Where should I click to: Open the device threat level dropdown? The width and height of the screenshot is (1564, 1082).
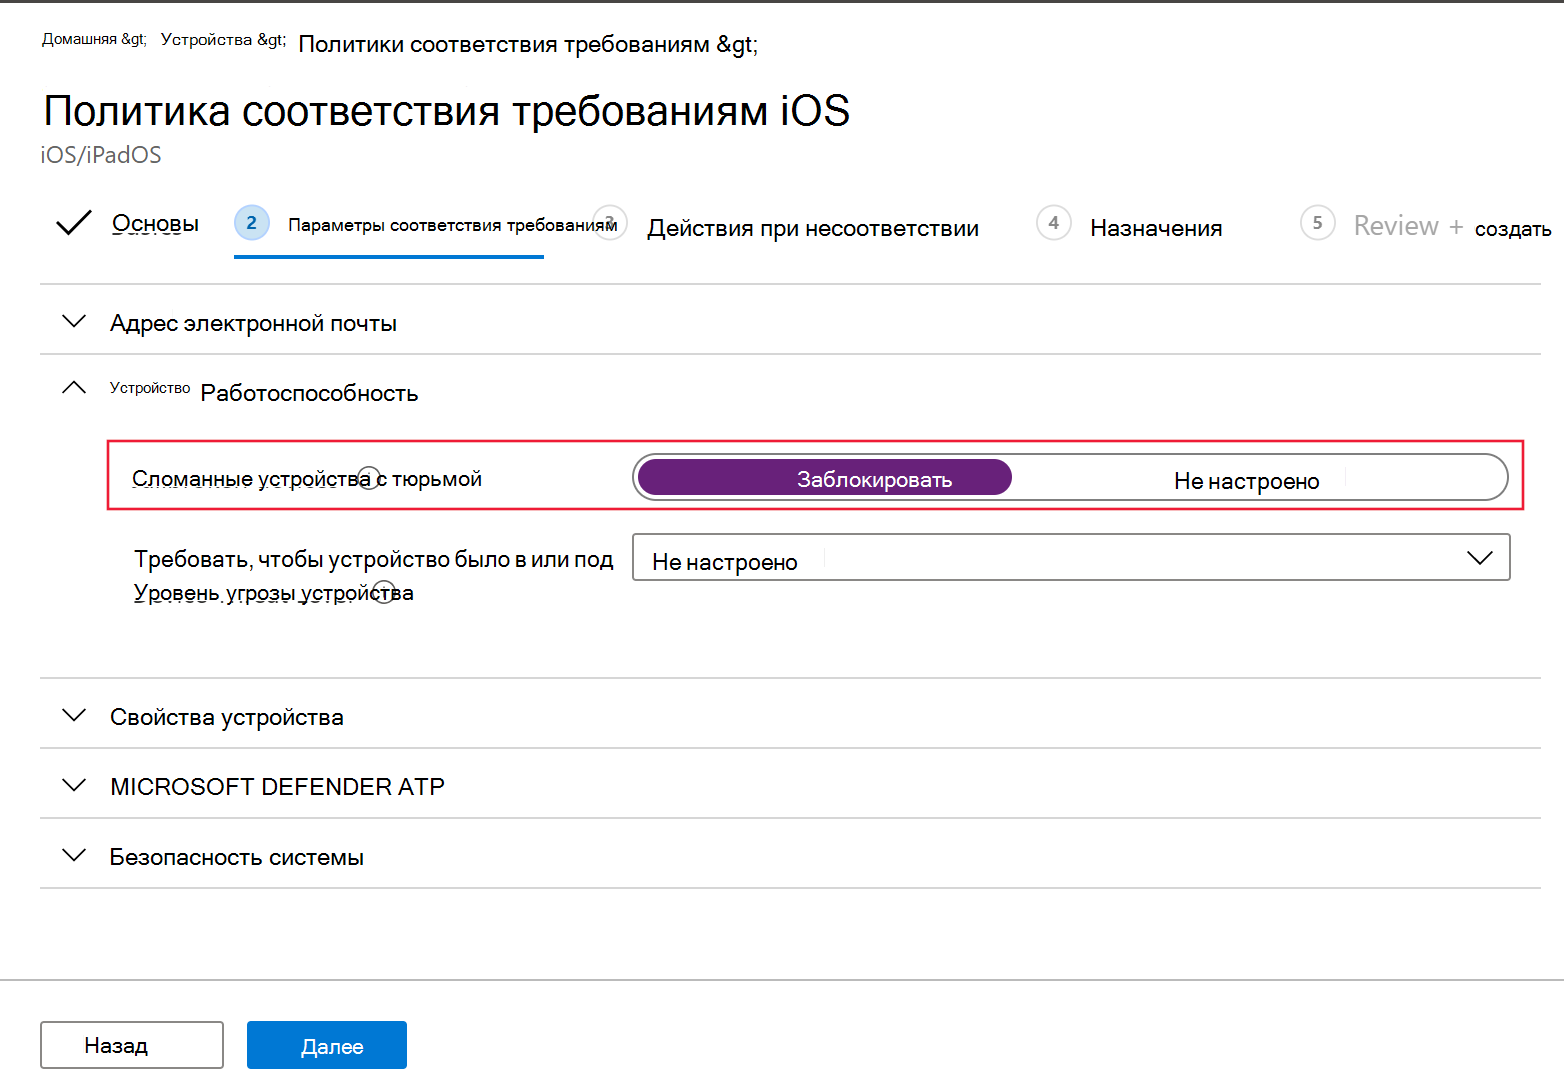coord(1071,557)
